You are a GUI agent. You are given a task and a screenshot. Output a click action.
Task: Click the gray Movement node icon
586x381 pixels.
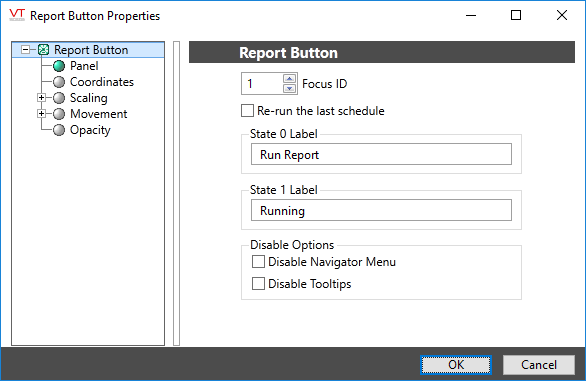pyautogui.click(x=59, y=114)
